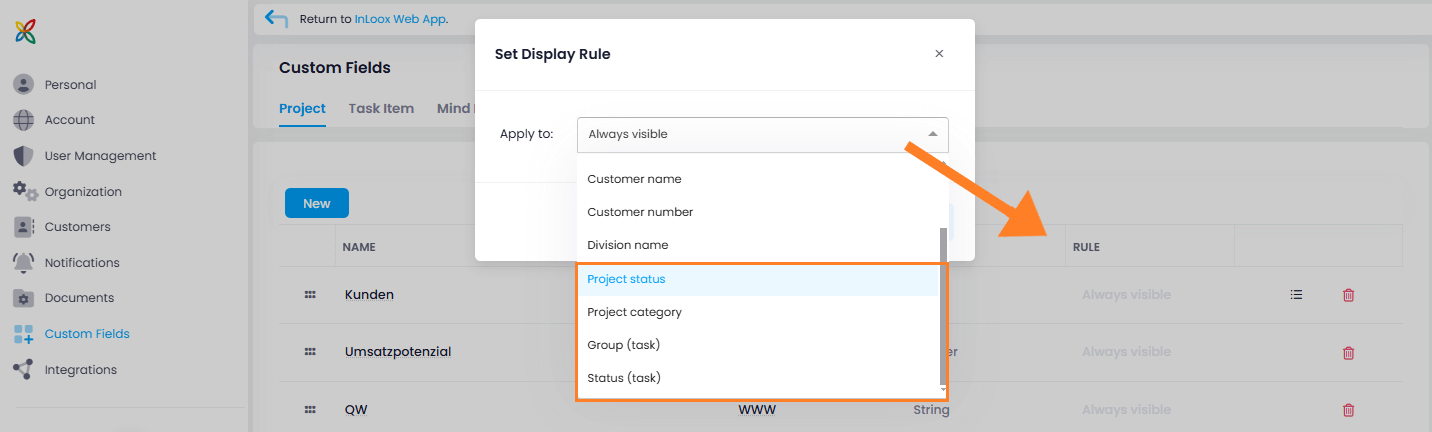Click the Personal avatar icon
This screenshot has height=432, width=1432.
(x=24, y=84)
